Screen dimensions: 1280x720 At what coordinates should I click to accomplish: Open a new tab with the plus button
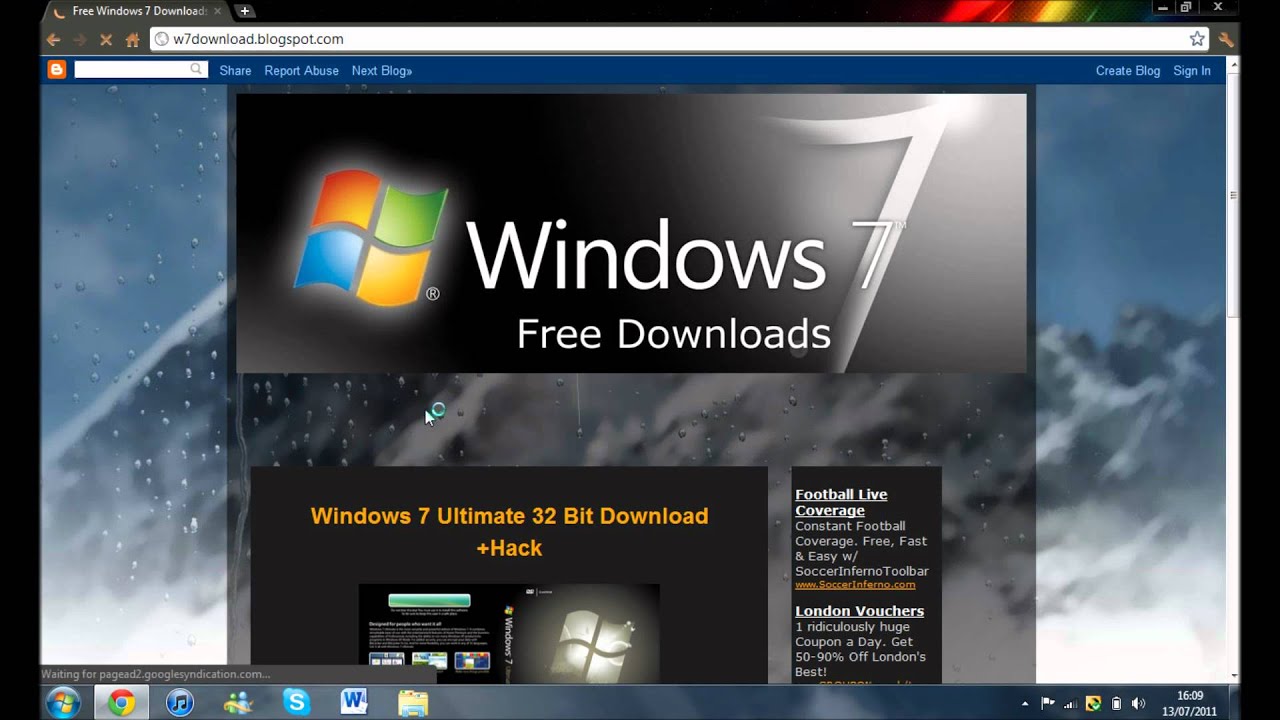point(245,11)
